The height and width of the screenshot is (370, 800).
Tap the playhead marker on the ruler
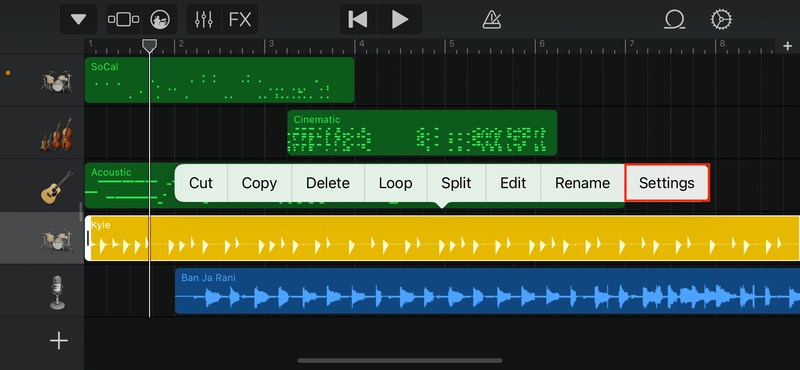tap(149, 46)
